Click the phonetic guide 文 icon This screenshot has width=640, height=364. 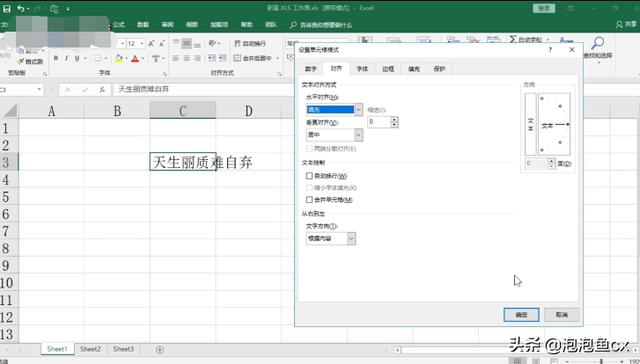(156, 58)
